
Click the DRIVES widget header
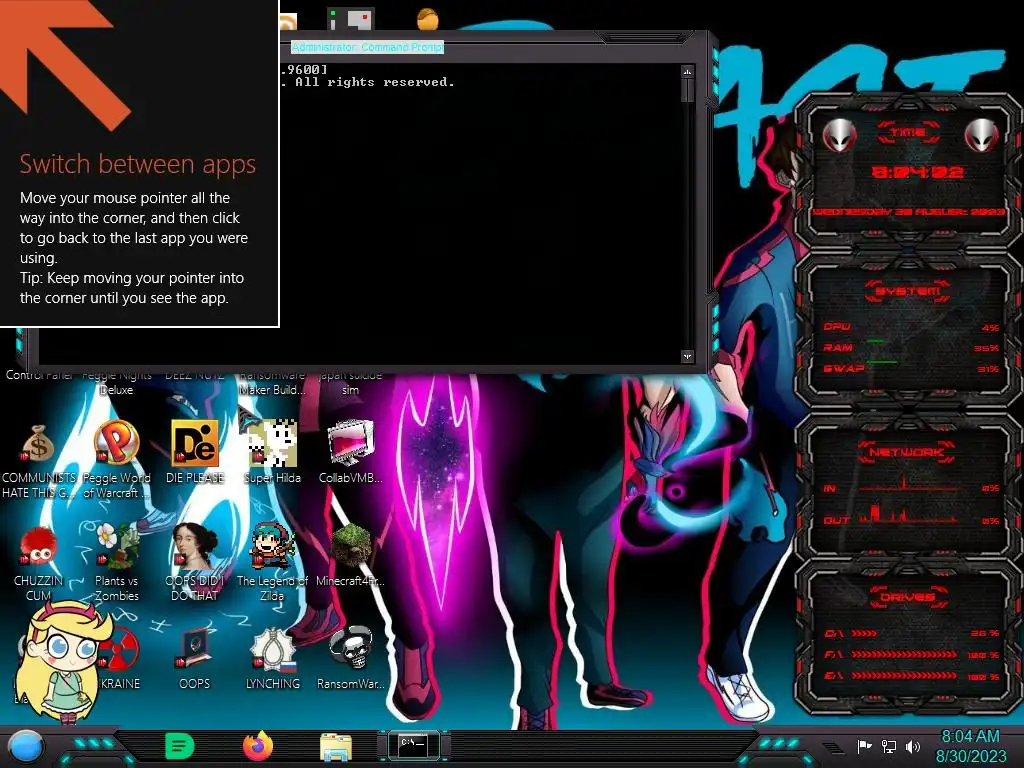tap(908, 596)
